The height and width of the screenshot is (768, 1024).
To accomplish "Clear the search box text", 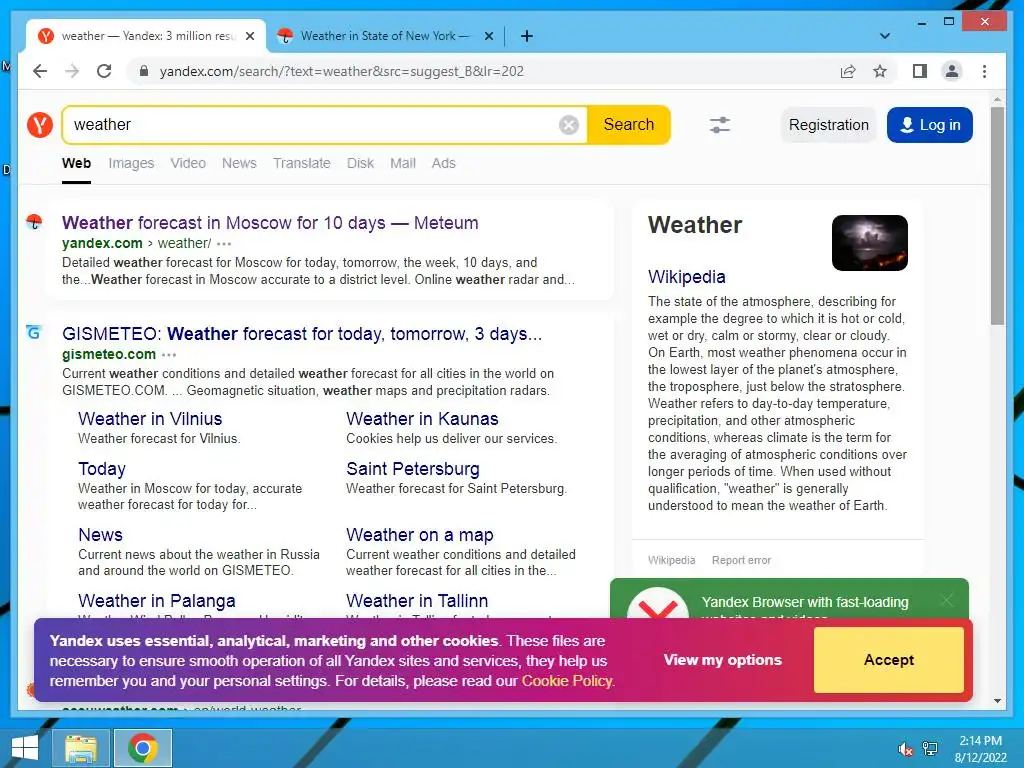I will [569, 125].
